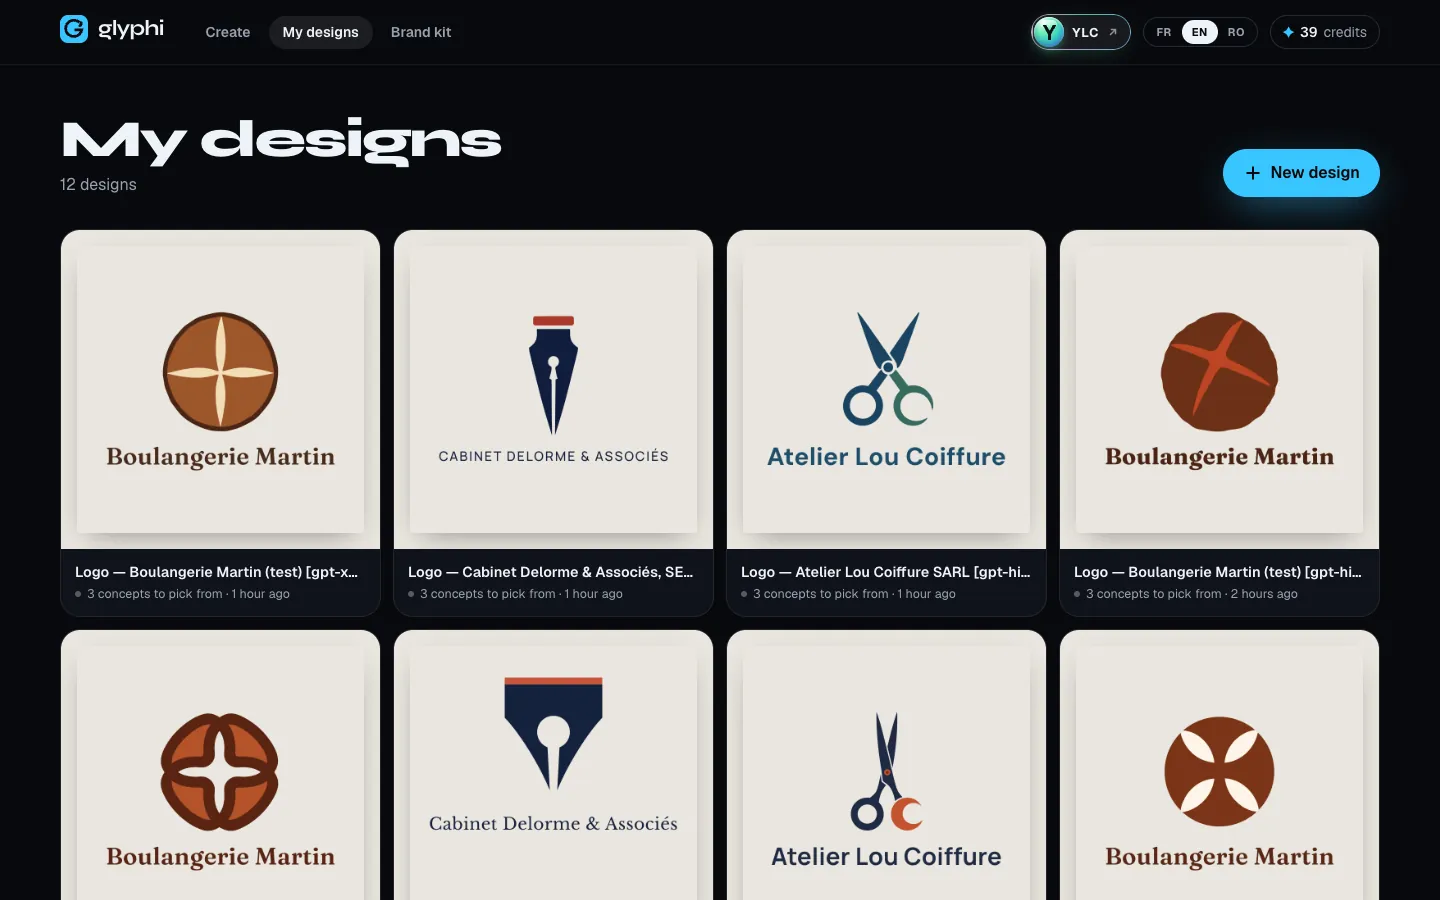Open the YLC account button
Image resolution: width=1440 pixels, height=900 pixels.
click(1081, 32)
